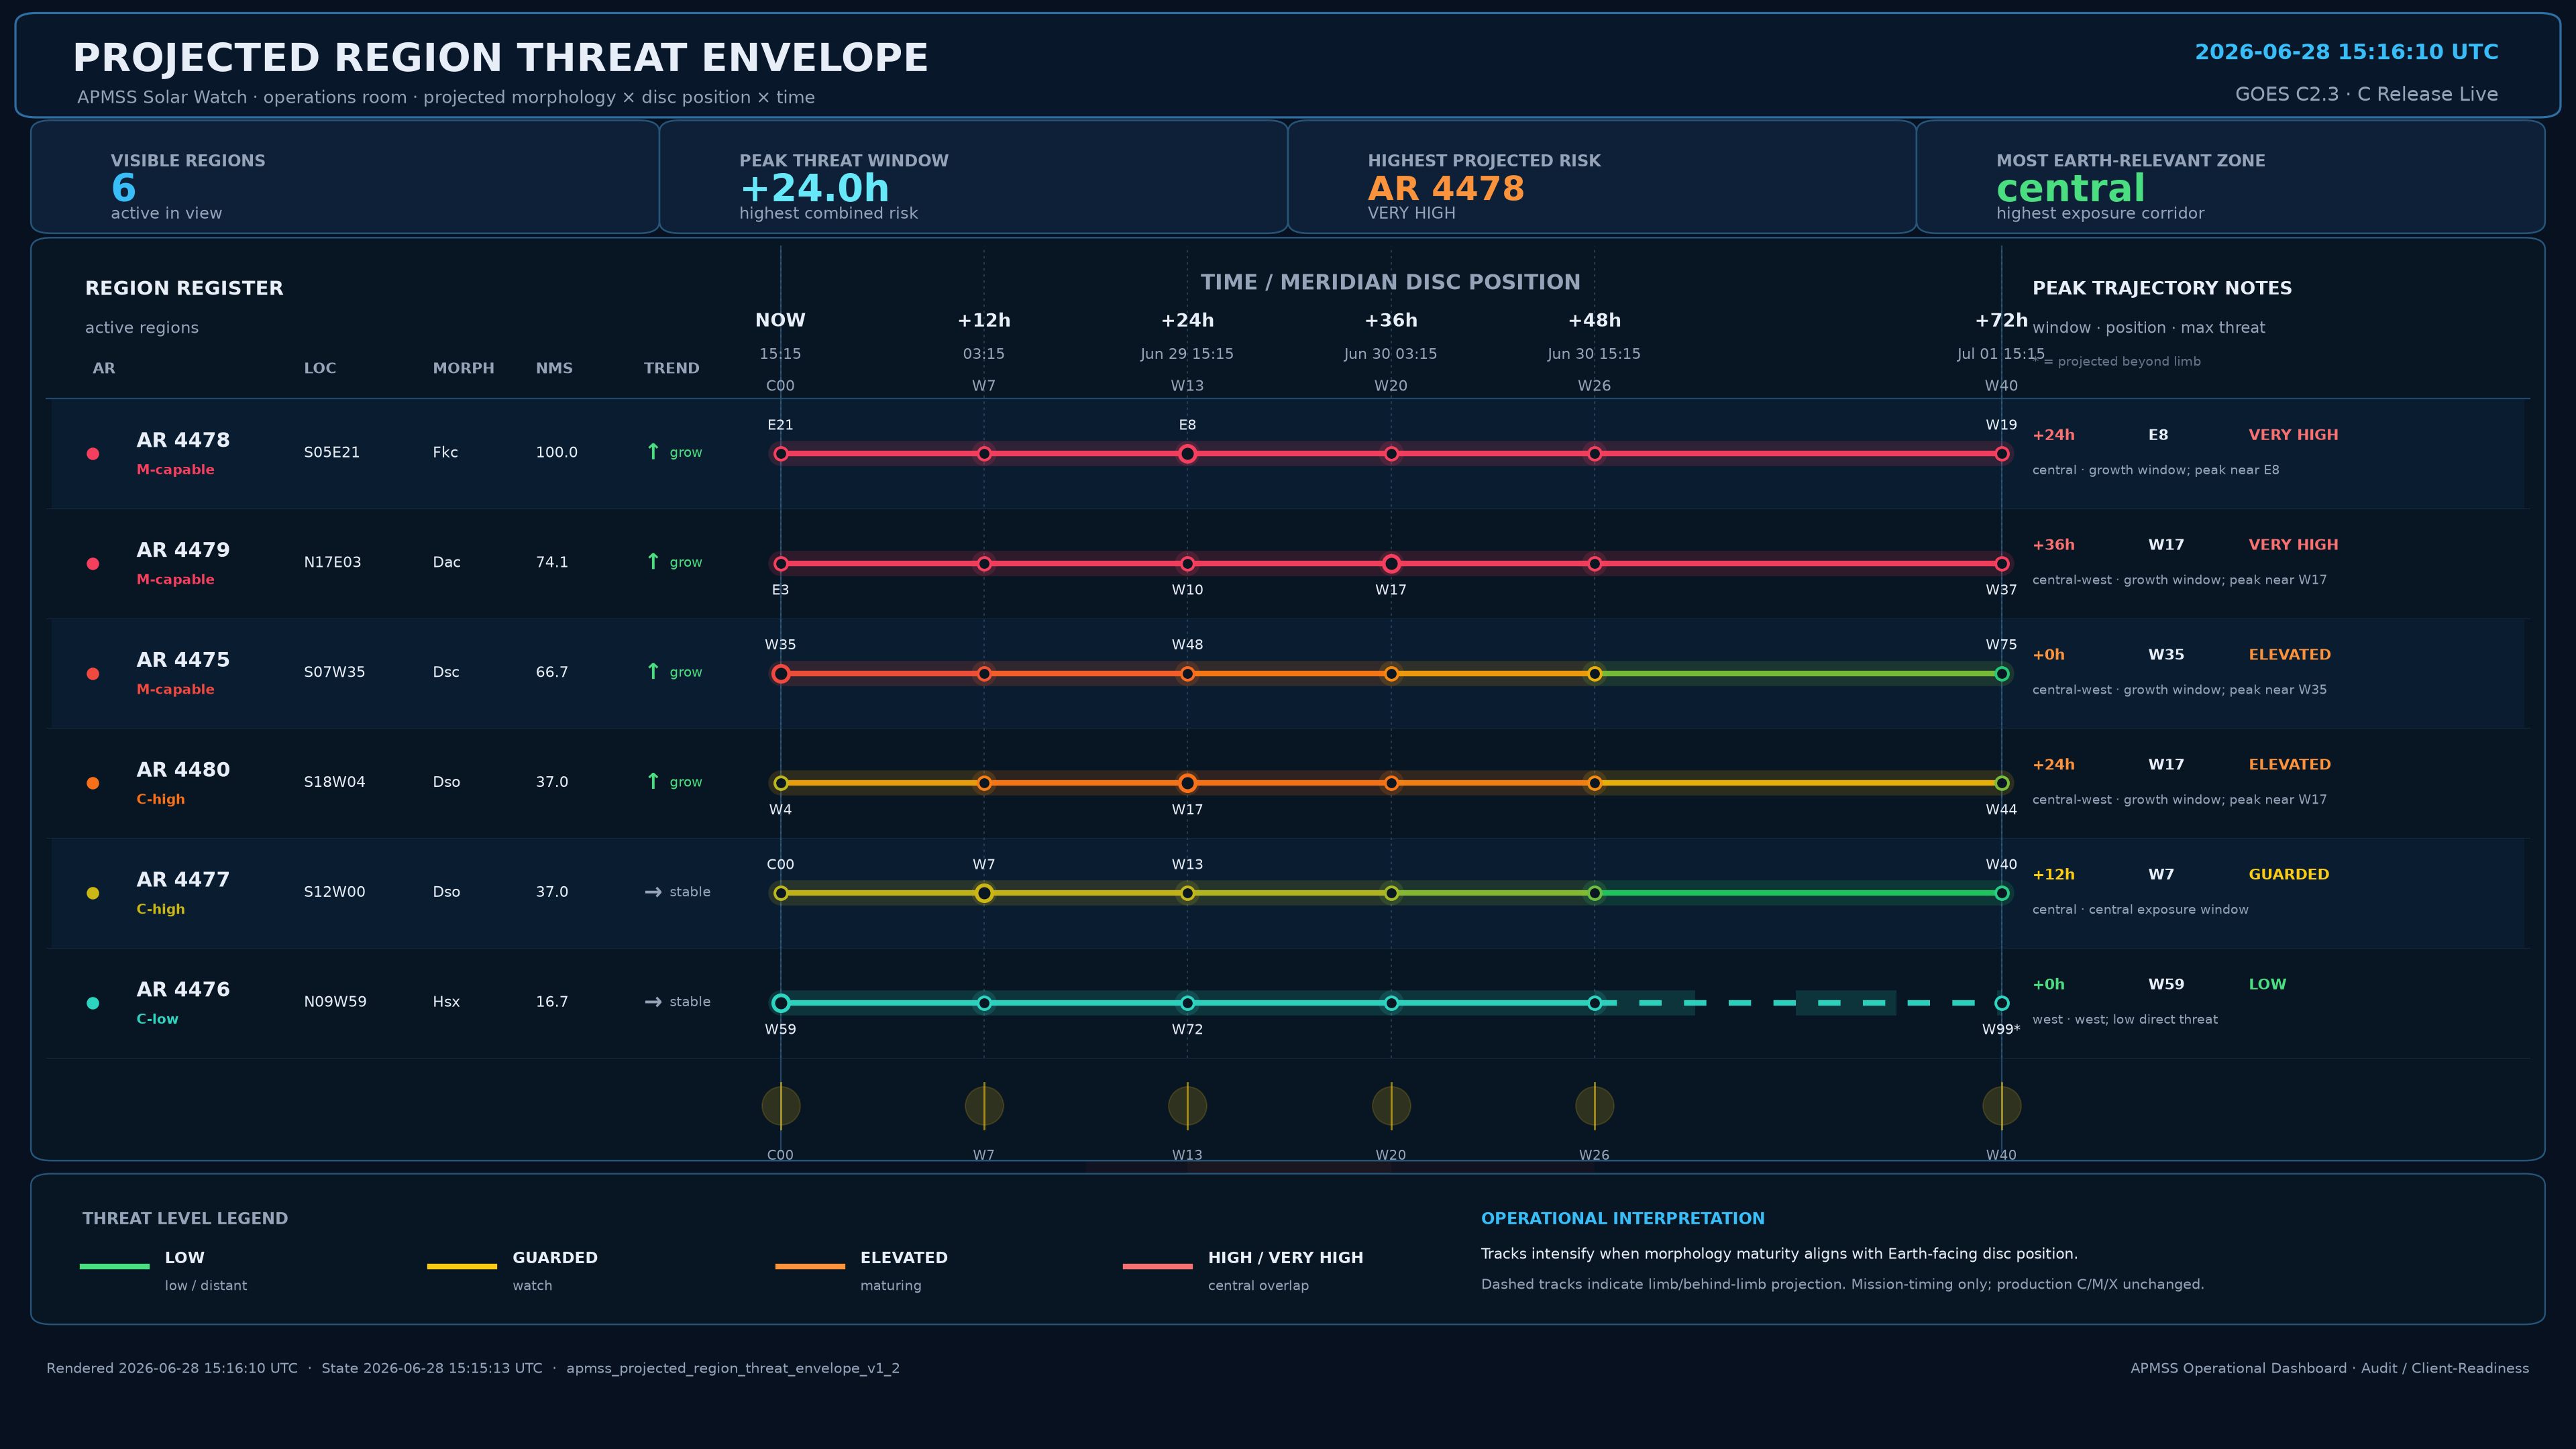2576x1449 pixels.
Task: Click the Operational Interpretation heading
Action: coord(1622,1218)
